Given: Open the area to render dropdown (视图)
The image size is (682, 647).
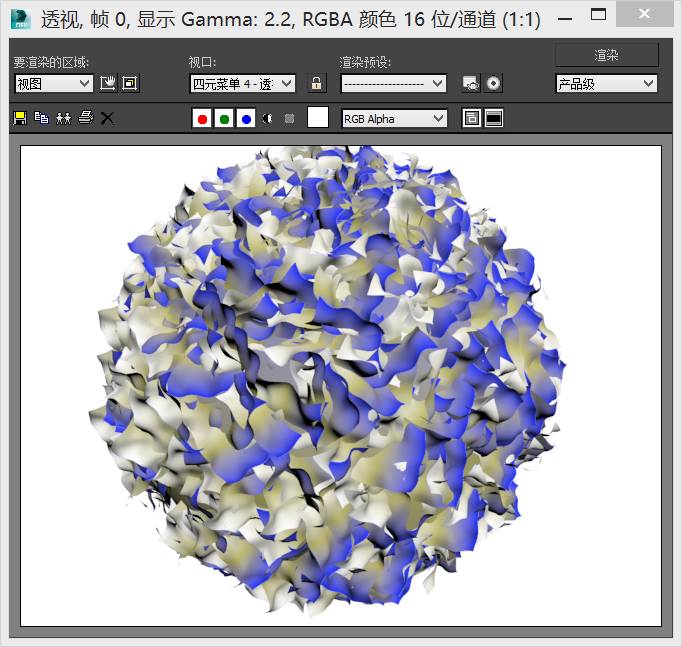Looking at the screenshot, I should coord(54,83).
